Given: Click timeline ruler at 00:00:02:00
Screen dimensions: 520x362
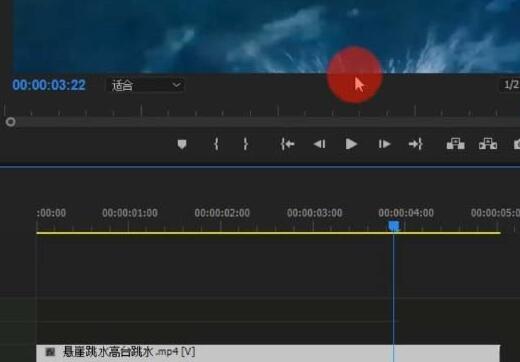Looking at the screenshot, I should coord(222,213).
